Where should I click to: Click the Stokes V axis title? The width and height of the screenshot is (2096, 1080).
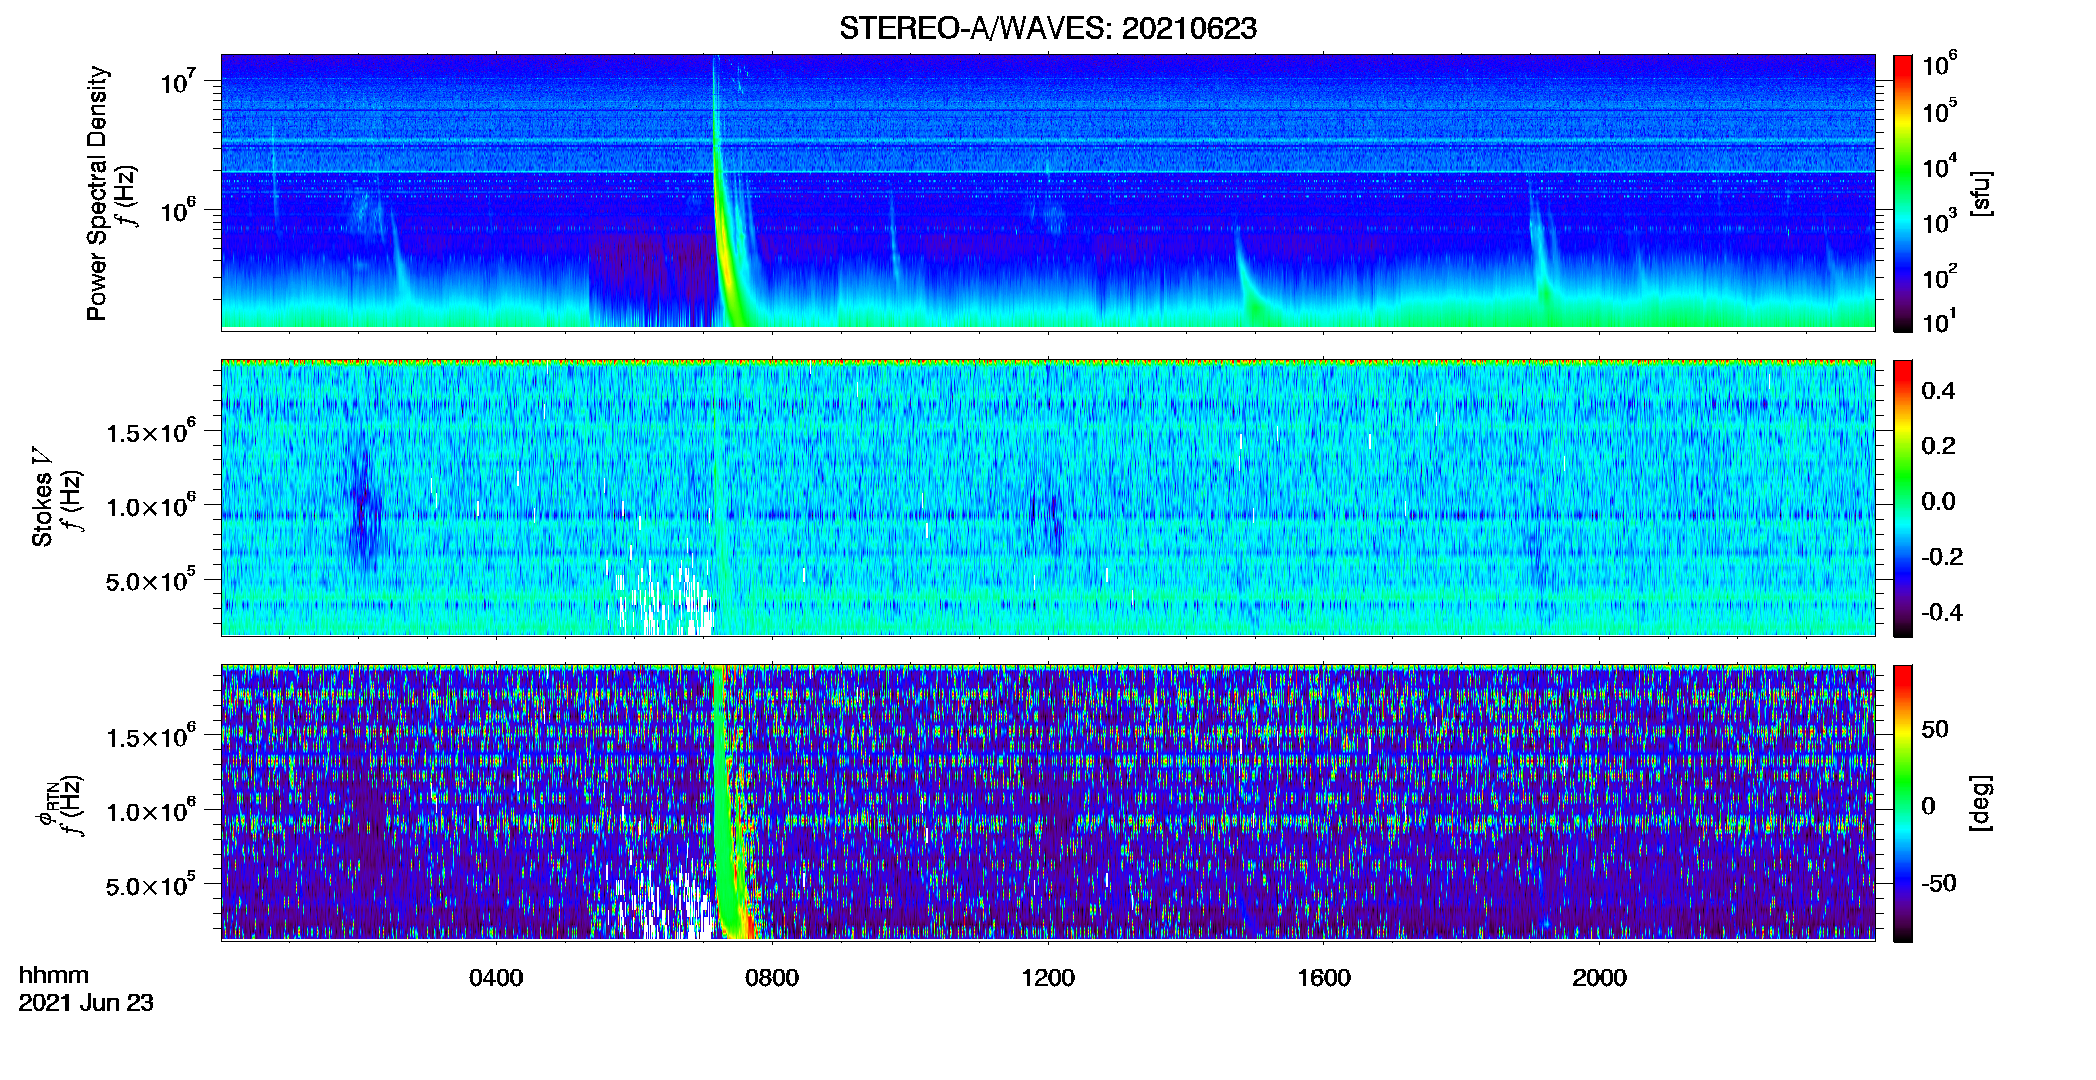(42, 497)
